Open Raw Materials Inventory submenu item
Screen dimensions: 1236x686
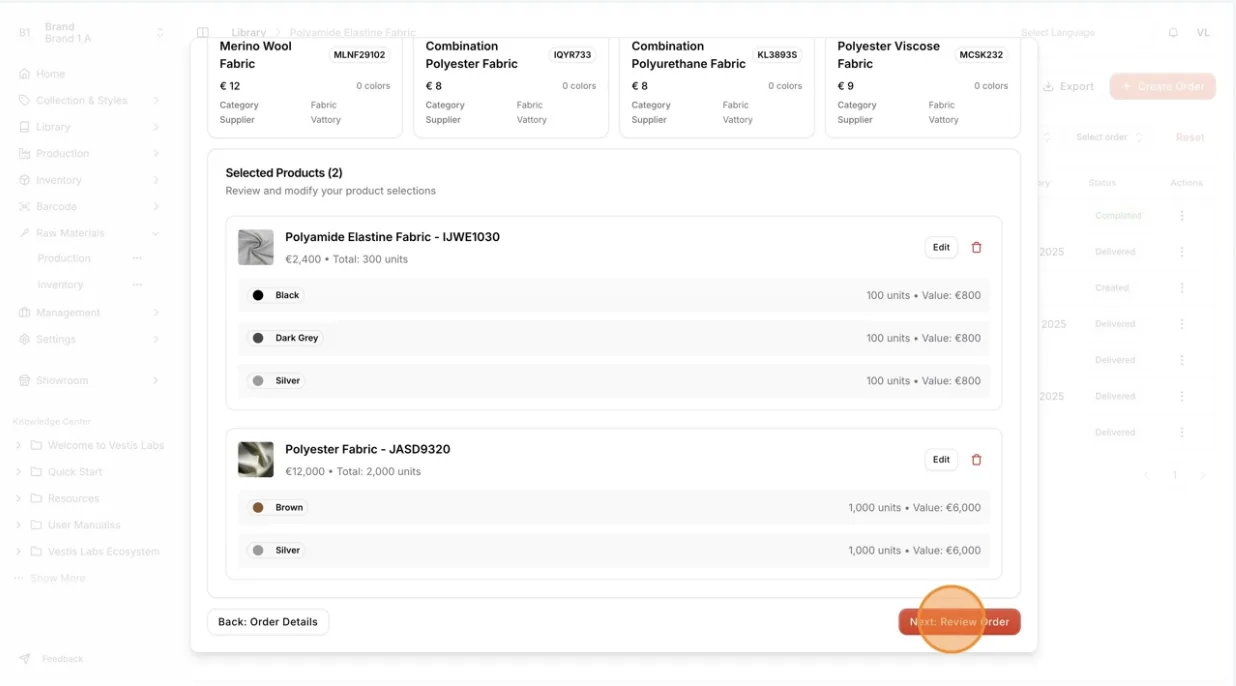coord(60,285)
